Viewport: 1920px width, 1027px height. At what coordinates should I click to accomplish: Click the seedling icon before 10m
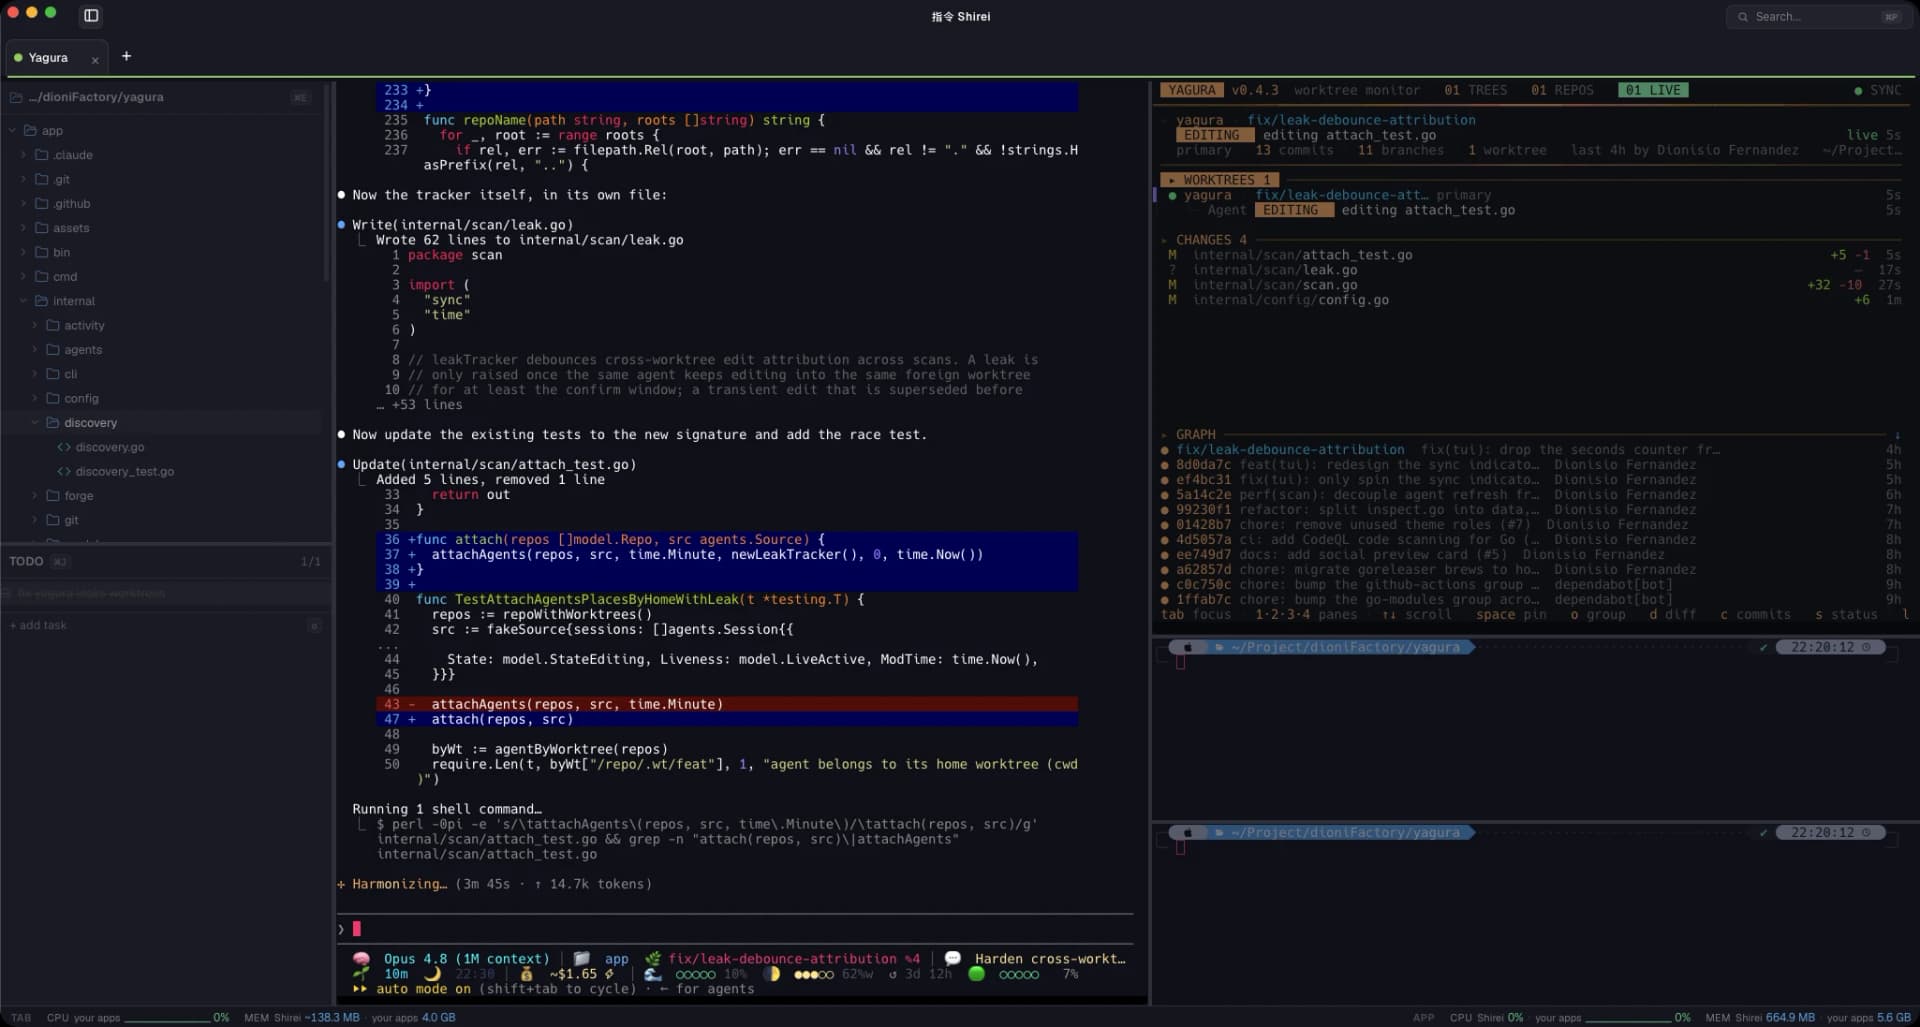362,973
